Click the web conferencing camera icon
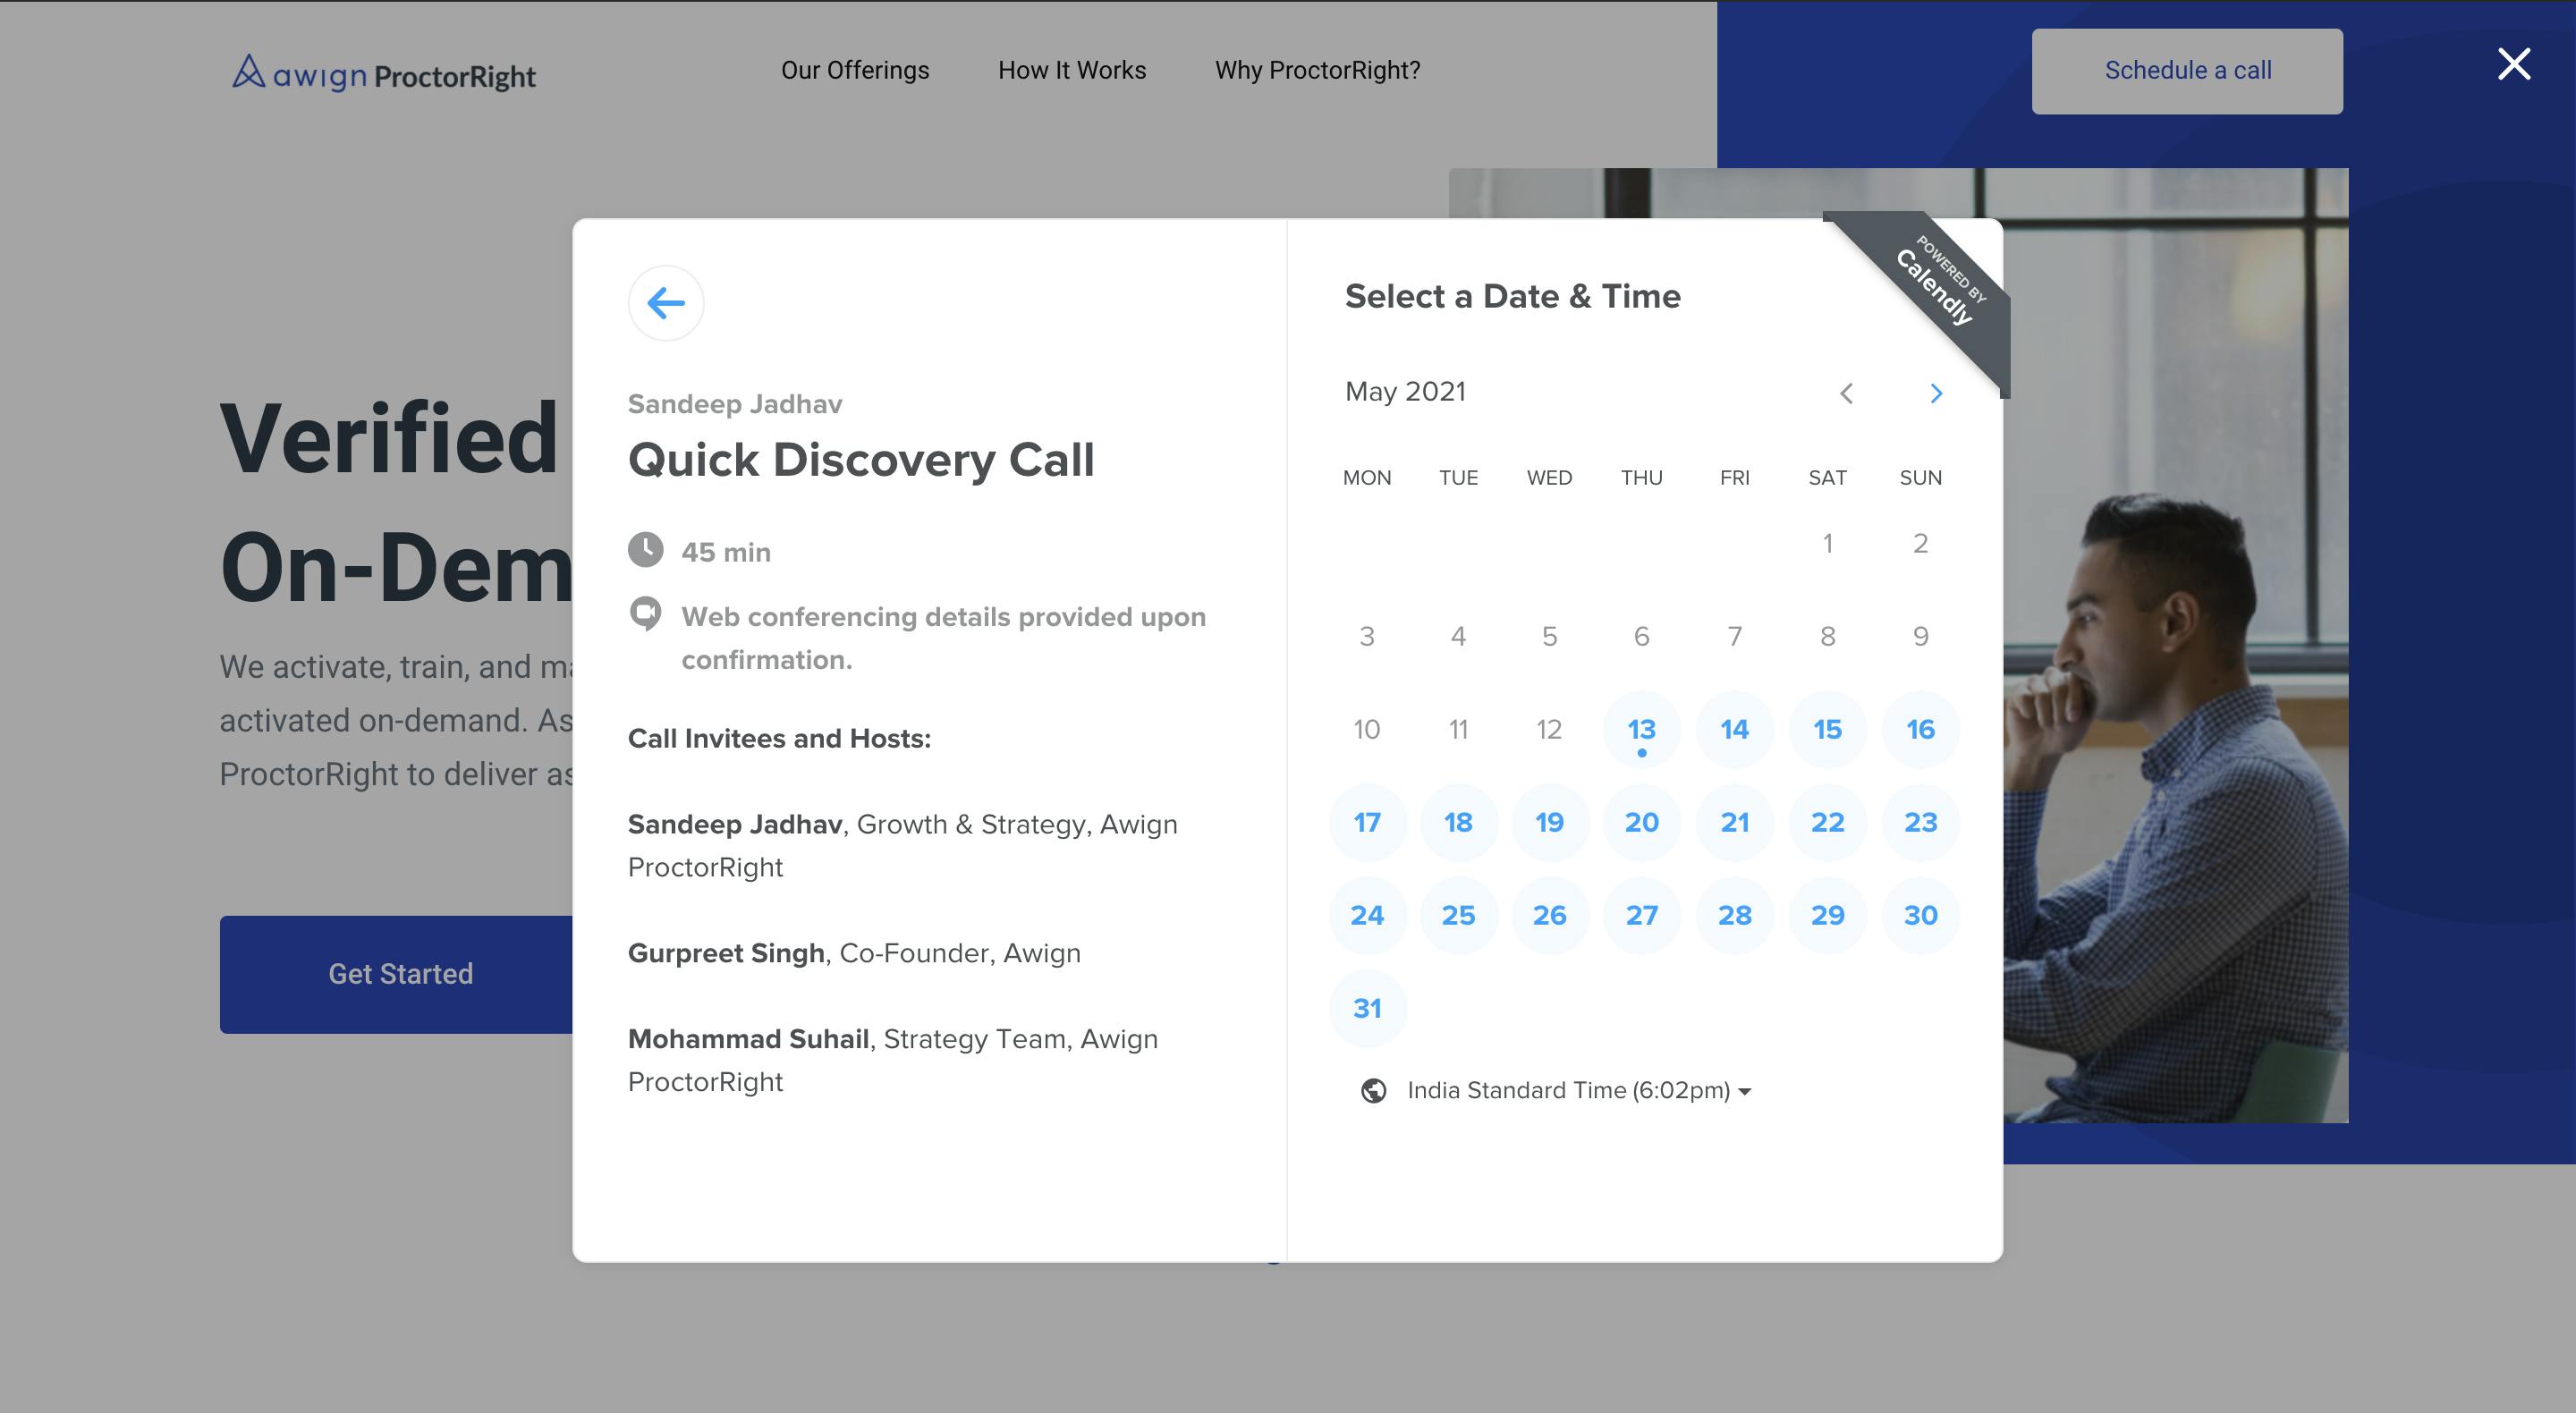This screenshot has width=2576, height=1413. (x=645, y=614)
